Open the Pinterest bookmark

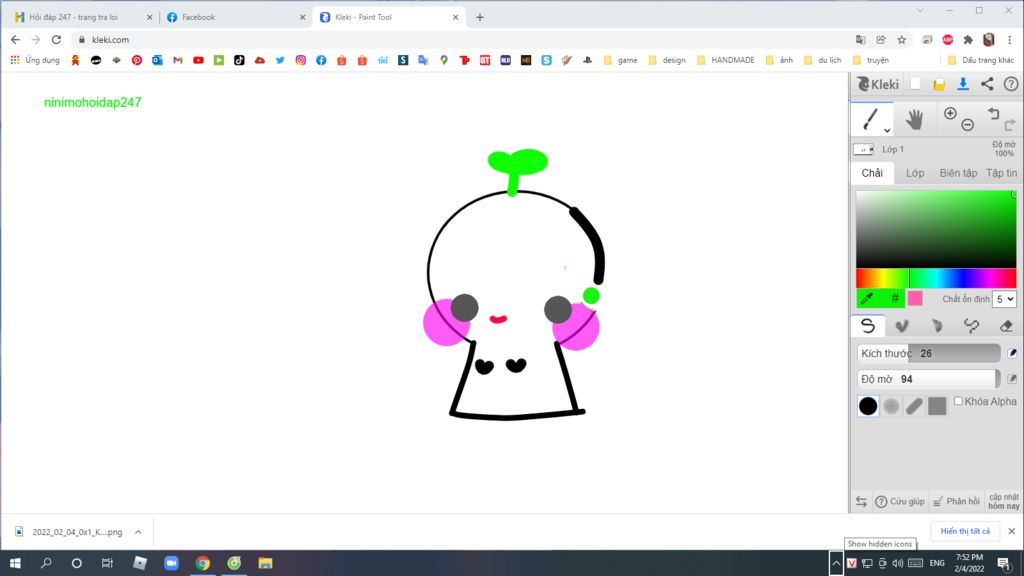point(136,60)
